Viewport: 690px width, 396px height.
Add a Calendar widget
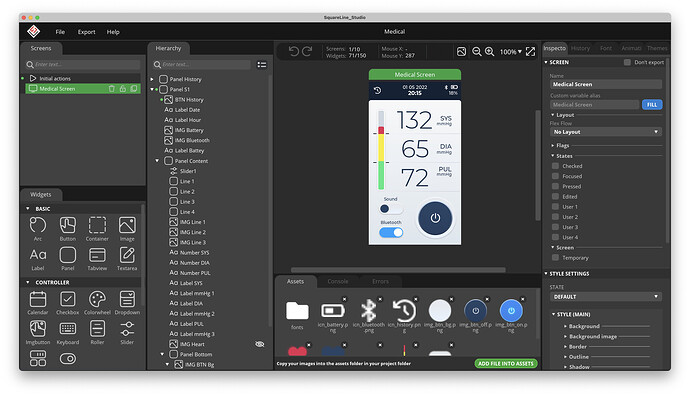[38, 299]
